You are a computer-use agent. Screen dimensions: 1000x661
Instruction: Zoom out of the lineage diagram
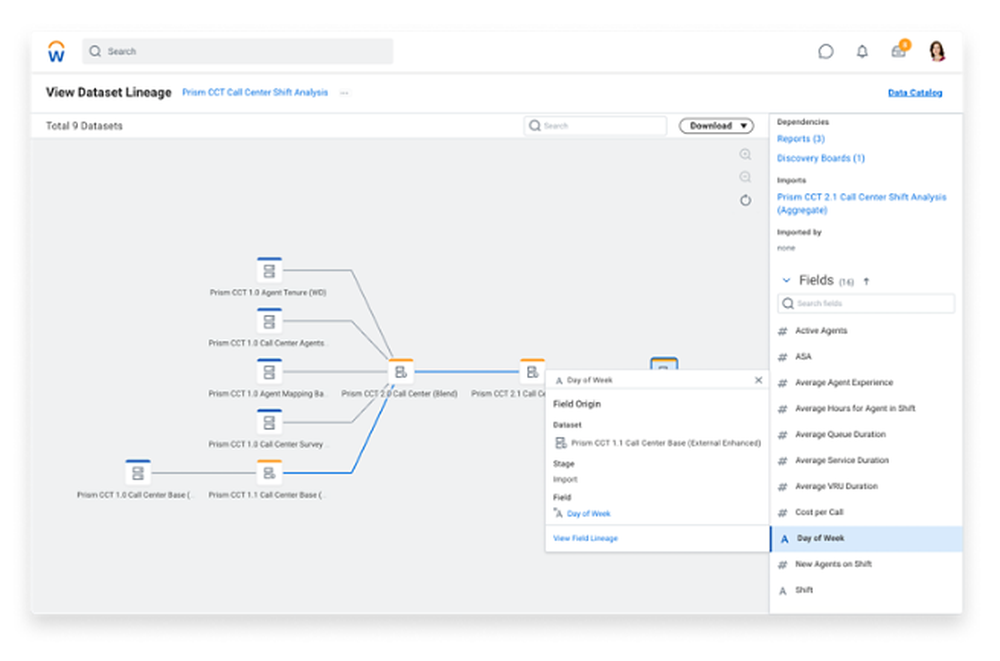point(745,177)
